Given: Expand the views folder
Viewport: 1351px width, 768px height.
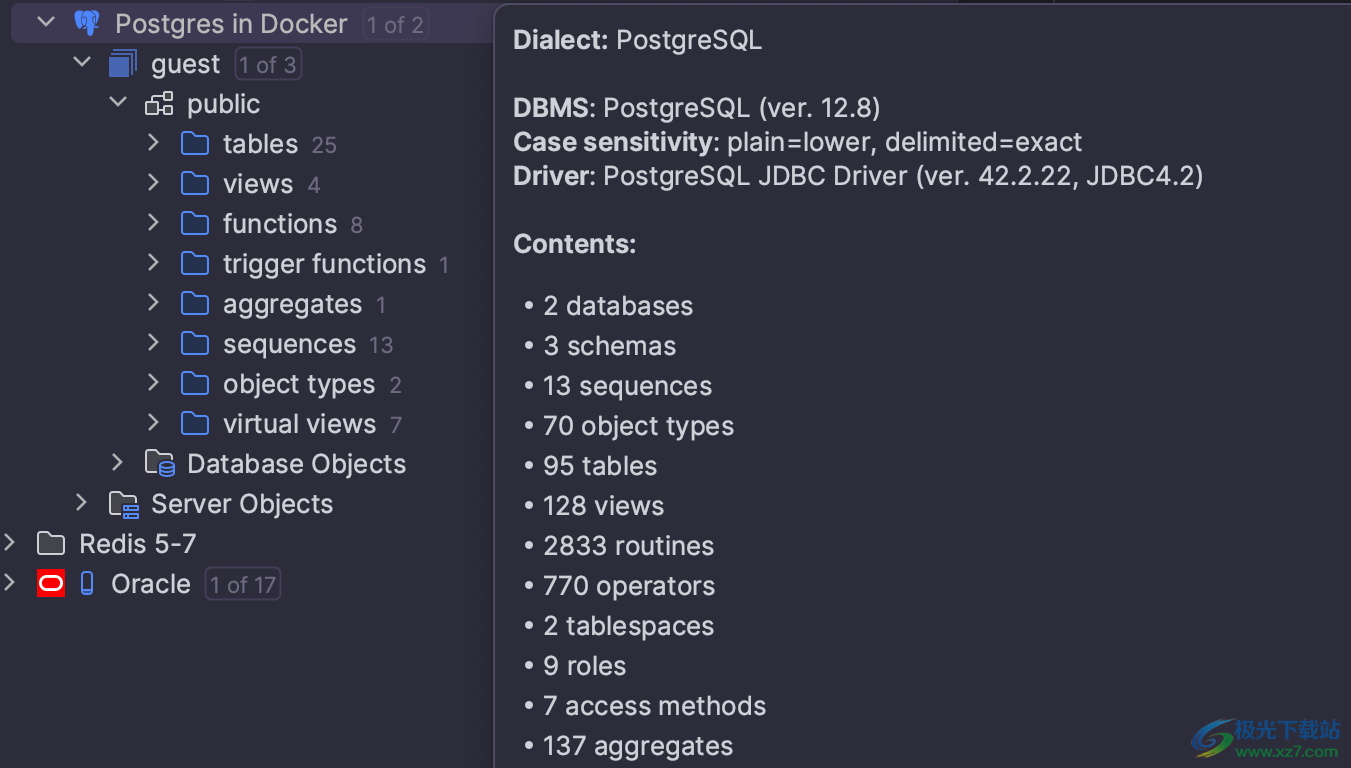Looking at the screenshot, I should 153,183.
